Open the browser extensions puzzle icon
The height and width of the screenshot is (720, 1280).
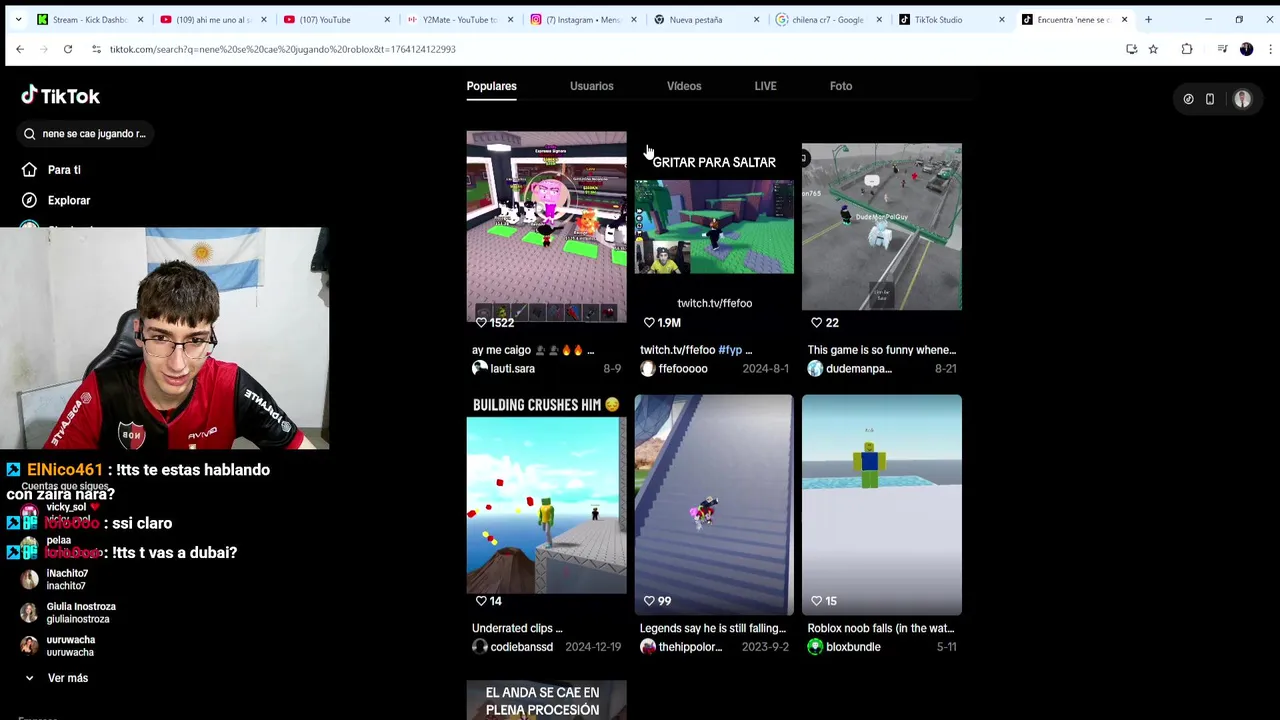coord(1187,49)
